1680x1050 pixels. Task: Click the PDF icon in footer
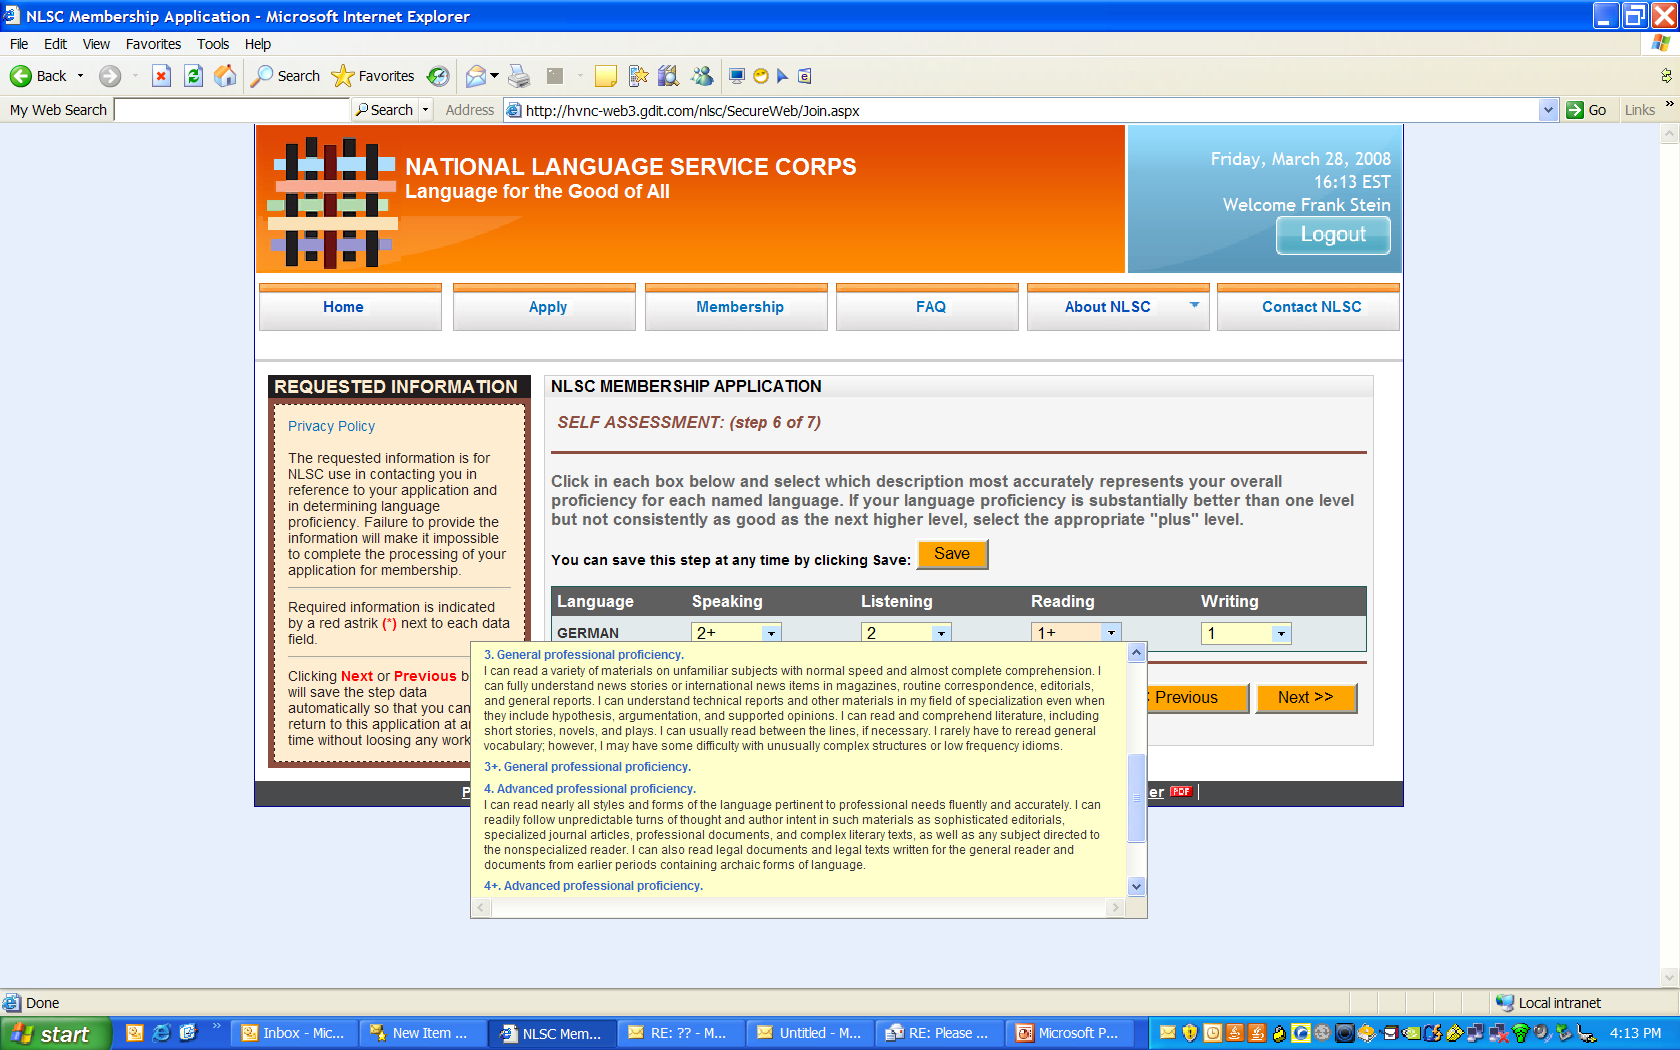(1181, 792)
